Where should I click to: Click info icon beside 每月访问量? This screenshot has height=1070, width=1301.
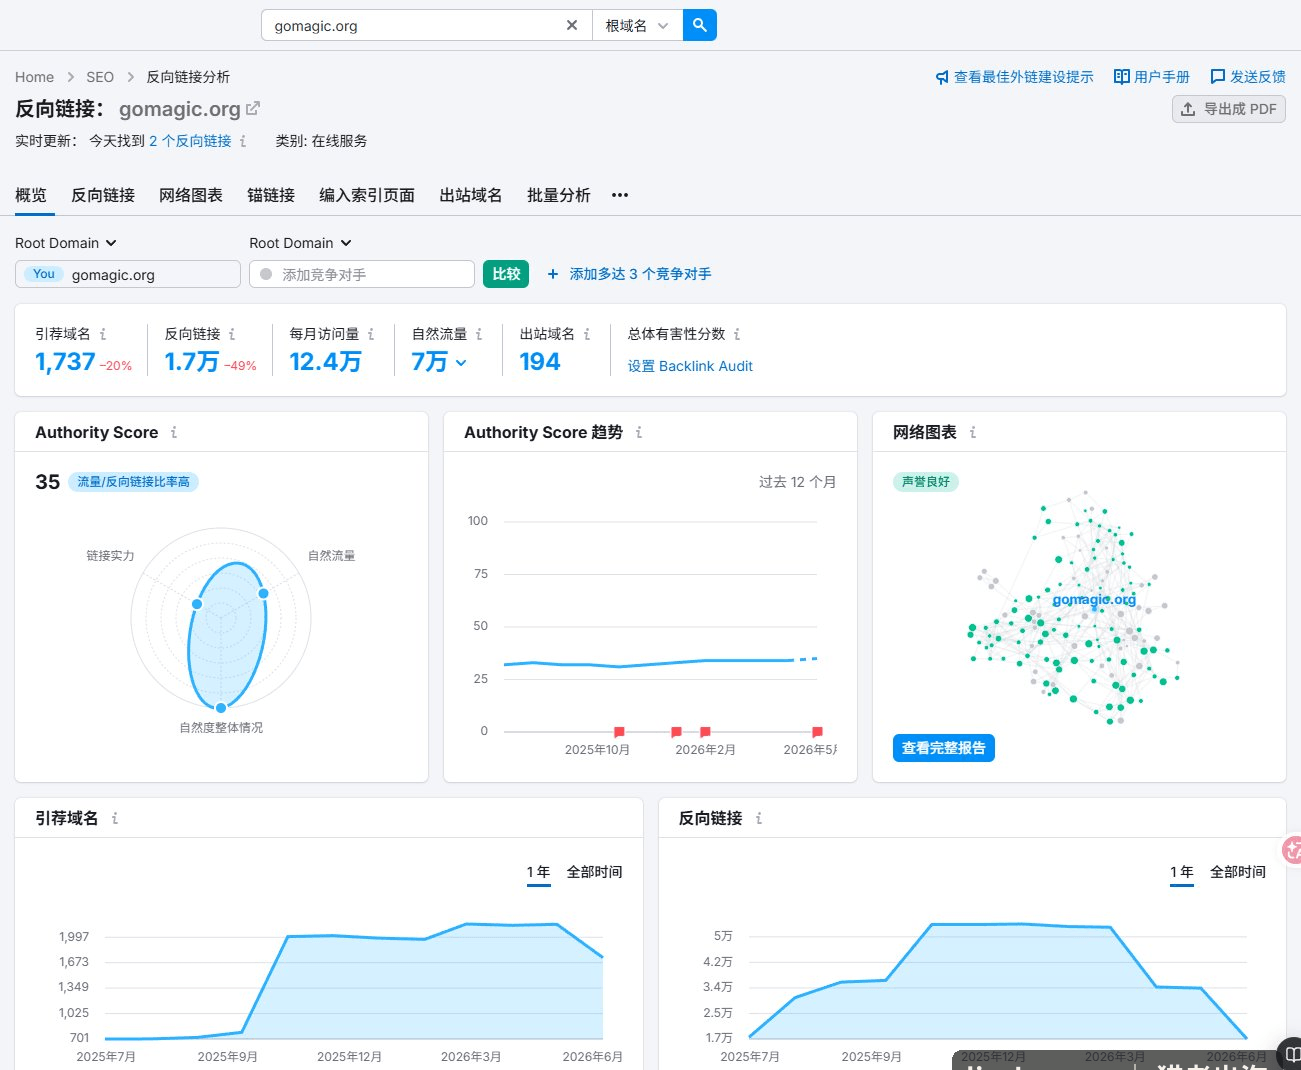coord(371,334)
